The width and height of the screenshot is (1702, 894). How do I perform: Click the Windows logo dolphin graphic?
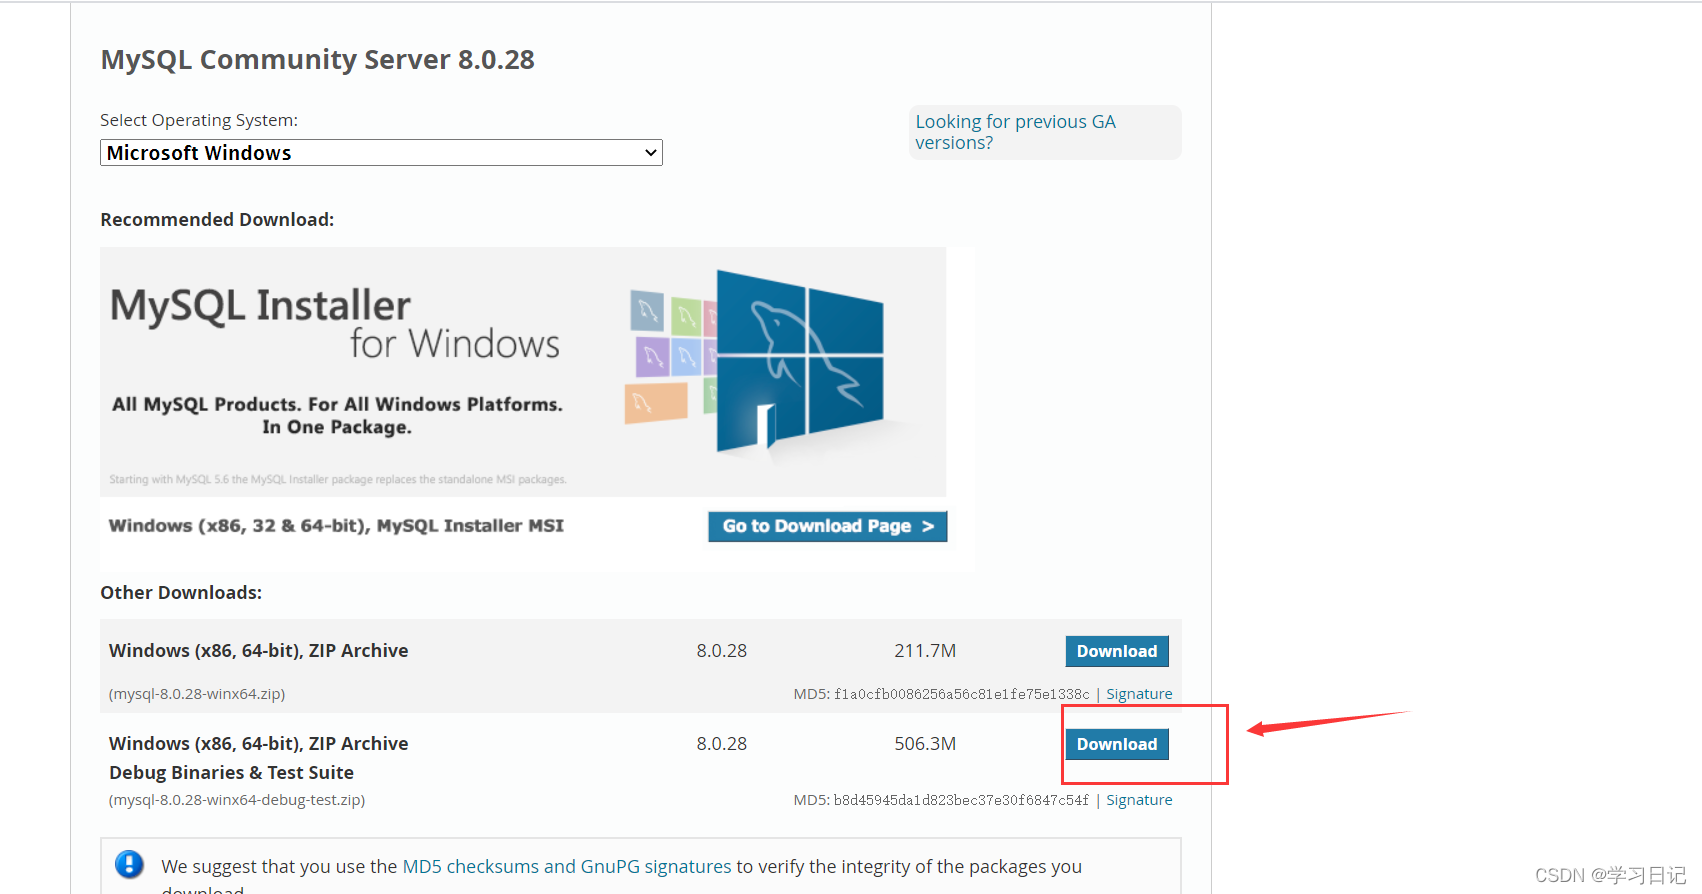coord(800,361)
